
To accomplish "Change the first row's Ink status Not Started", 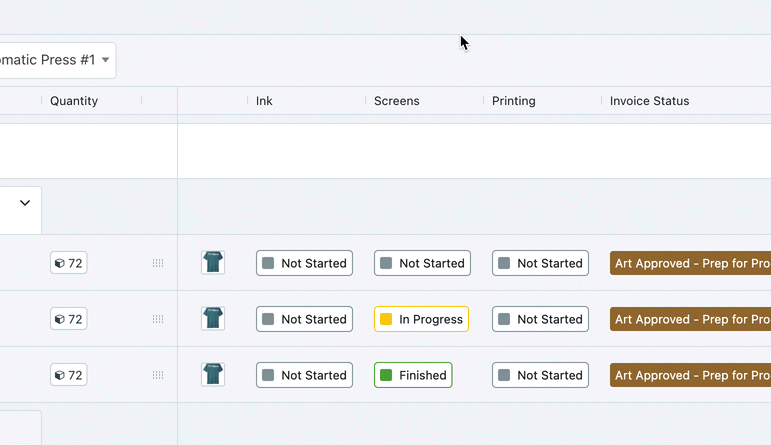I will [x=304, y=263].
